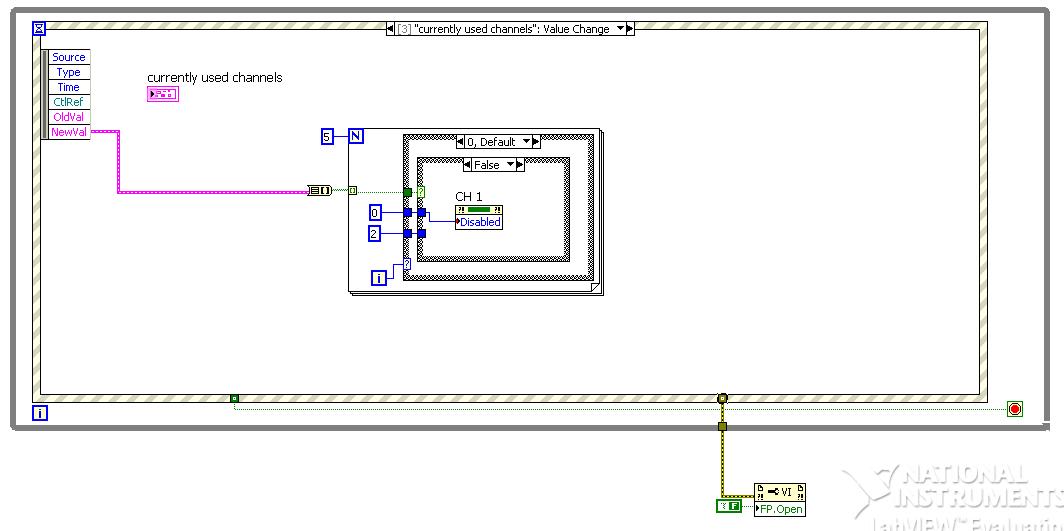
Task: Select the Time event data node
Action: pos(69,87)
